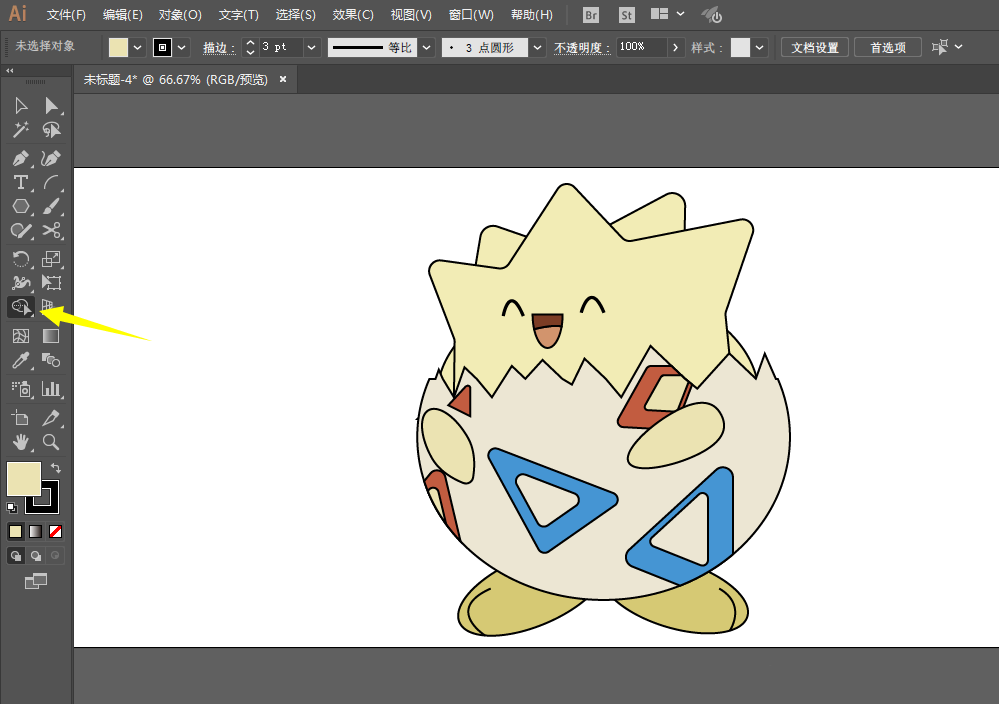Select the Eyedropper tool
Image resolution: width=999 pixels, height=704 pixels.
pos(21,361)
